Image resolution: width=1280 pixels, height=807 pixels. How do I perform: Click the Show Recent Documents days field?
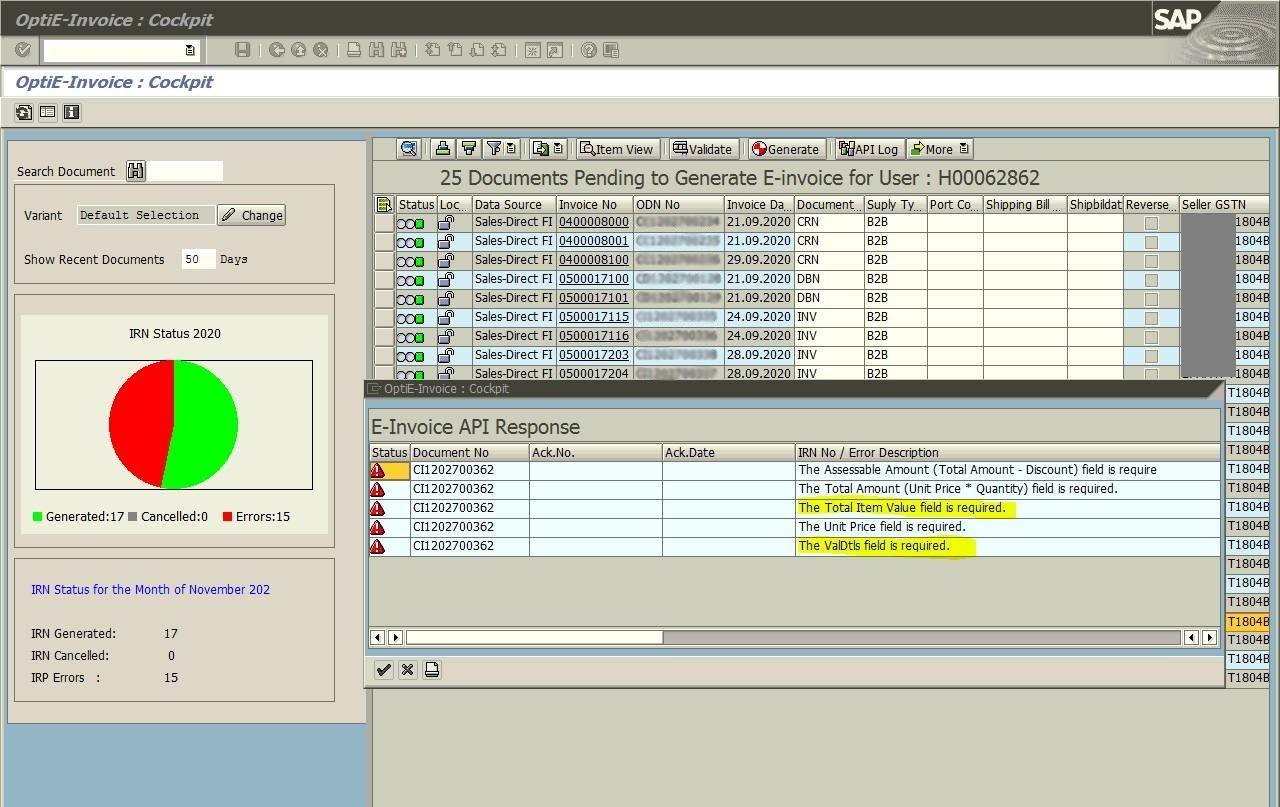[x=198, y=259]
